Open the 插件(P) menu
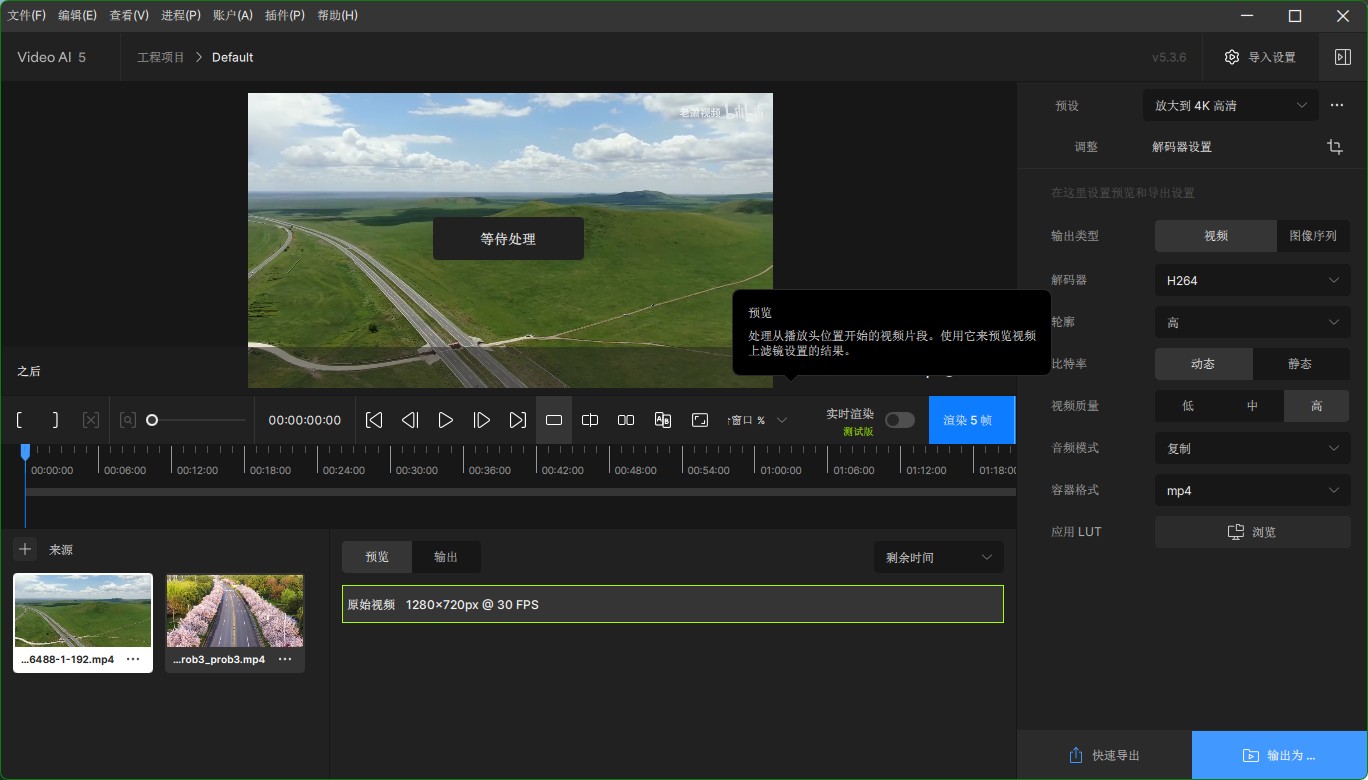Image resolution: width=1368 pixels, height=780 pixels. pos(285,15)
